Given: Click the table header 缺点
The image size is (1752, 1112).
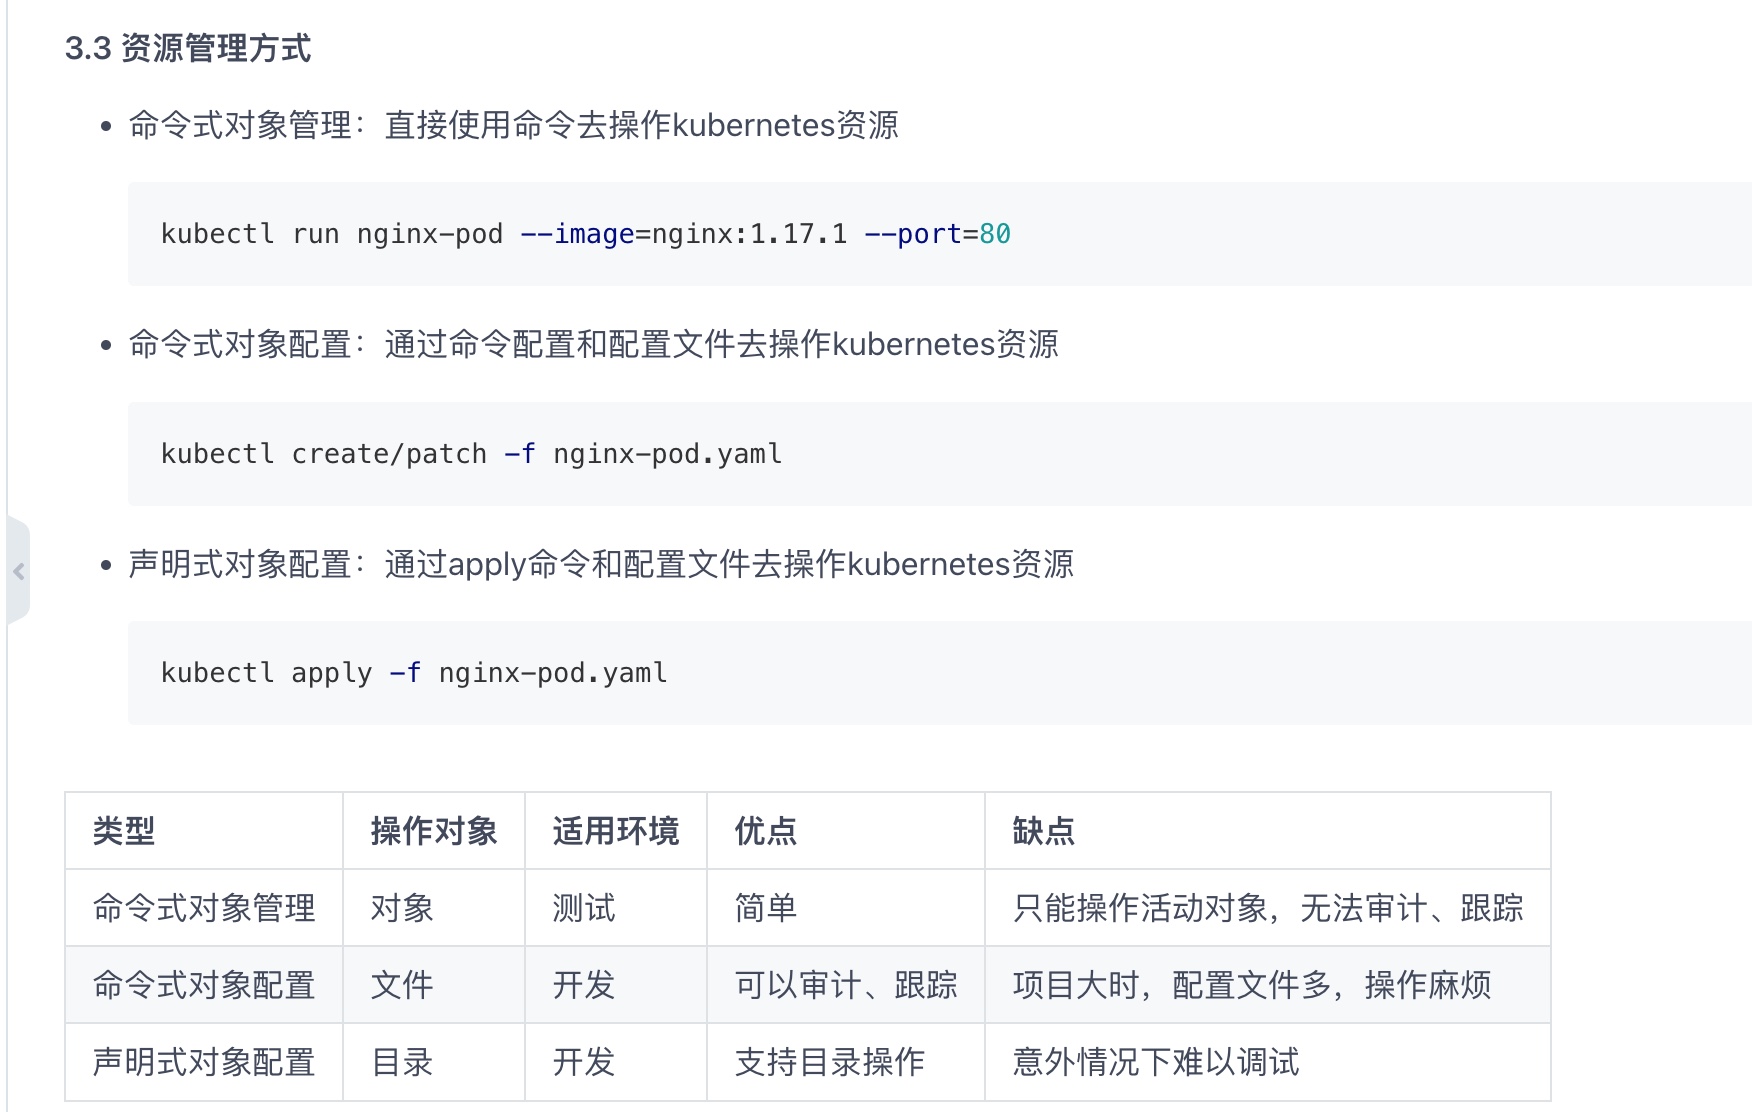Looking at the screenshot, I should point(1042,831).
